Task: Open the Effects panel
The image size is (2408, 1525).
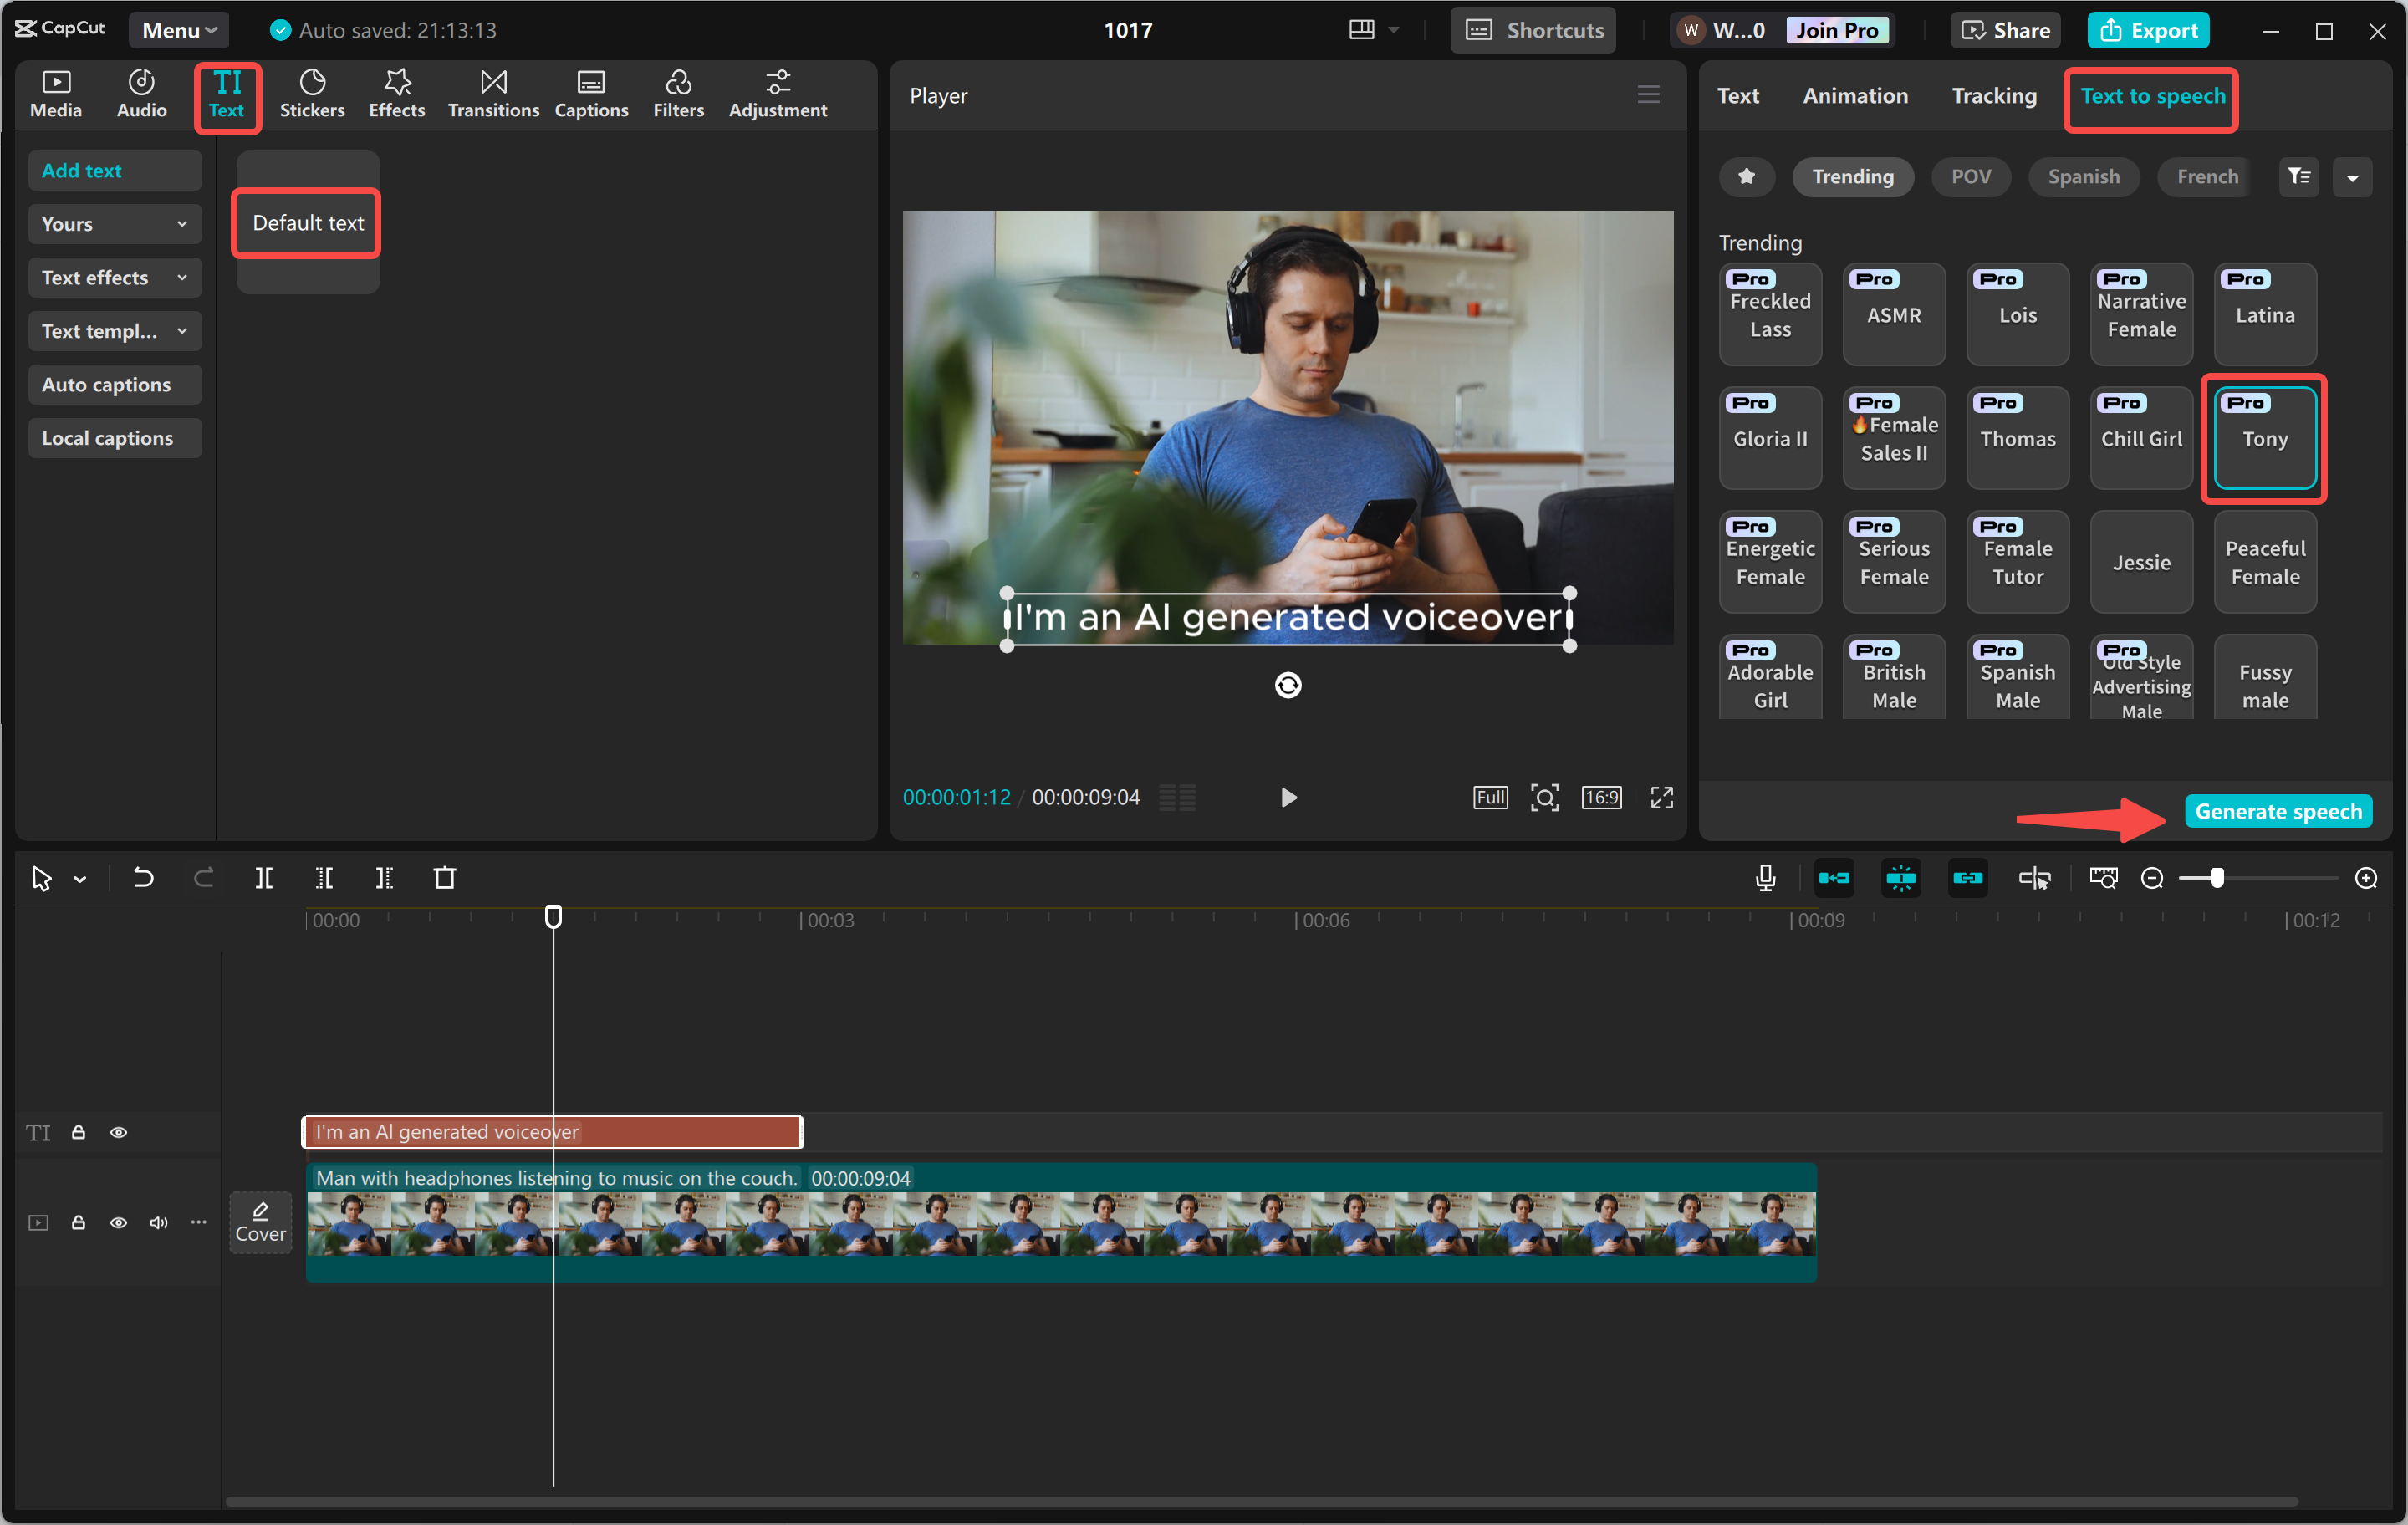Action: (397, 95)
